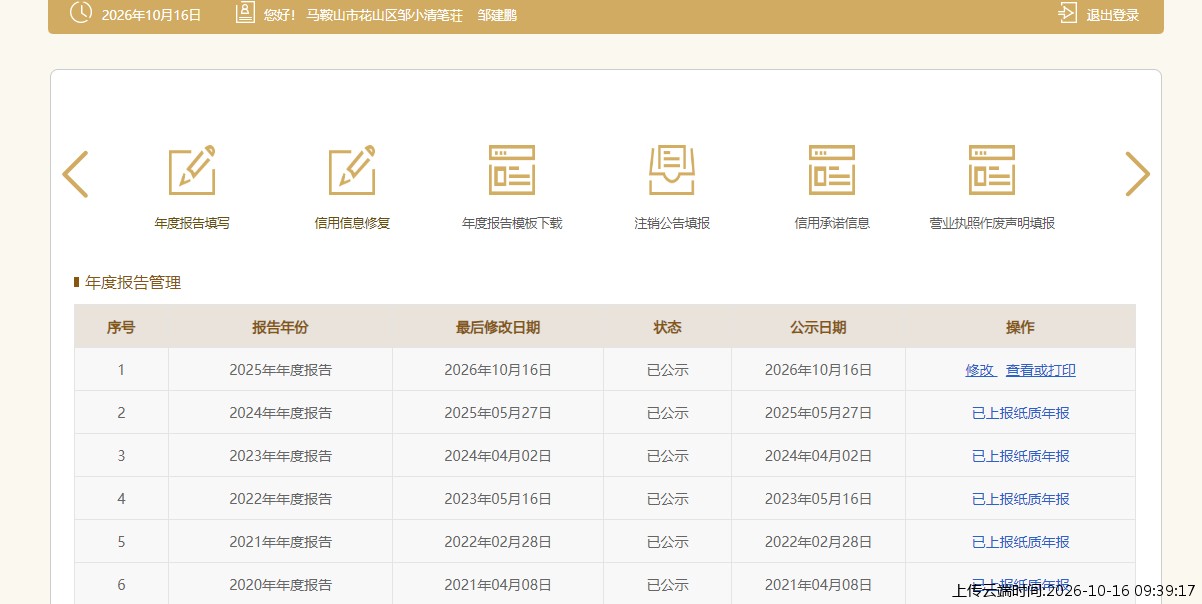Viewport: 1202px width, 604px height.
Task: Click the clock icon beside the date
Action: (81, 13)
